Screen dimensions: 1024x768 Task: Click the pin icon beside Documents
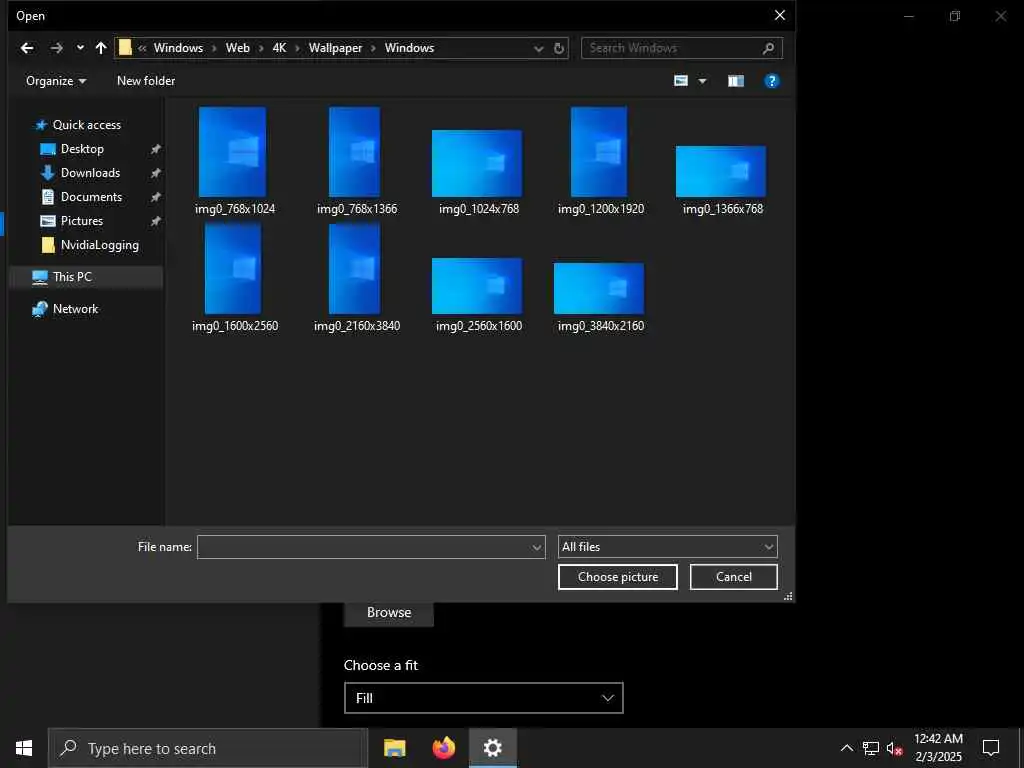(x=155, y=197)
